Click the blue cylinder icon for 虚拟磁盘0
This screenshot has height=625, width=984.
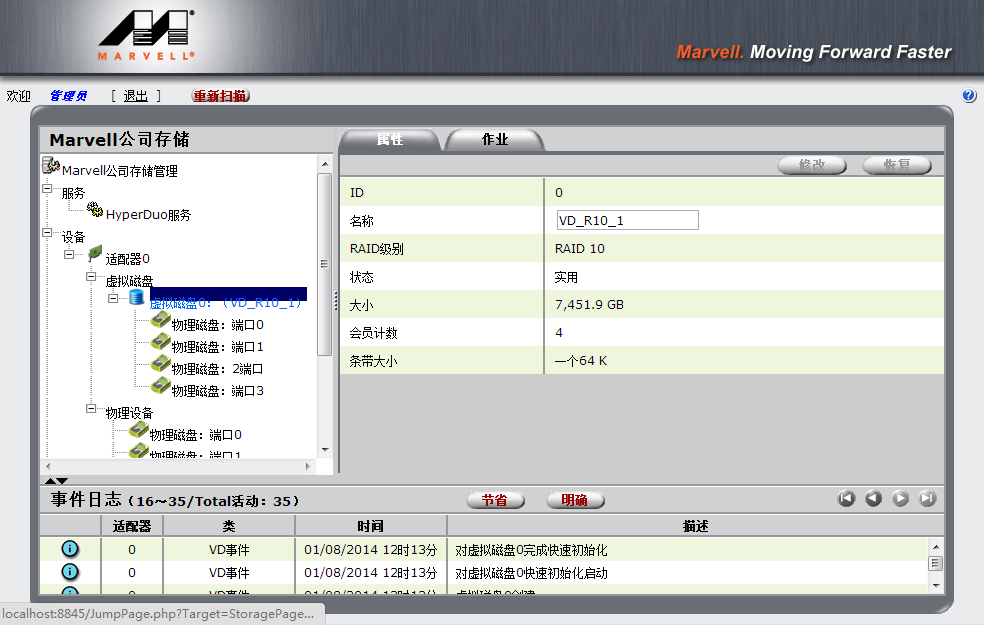click(x=137, y=297)
